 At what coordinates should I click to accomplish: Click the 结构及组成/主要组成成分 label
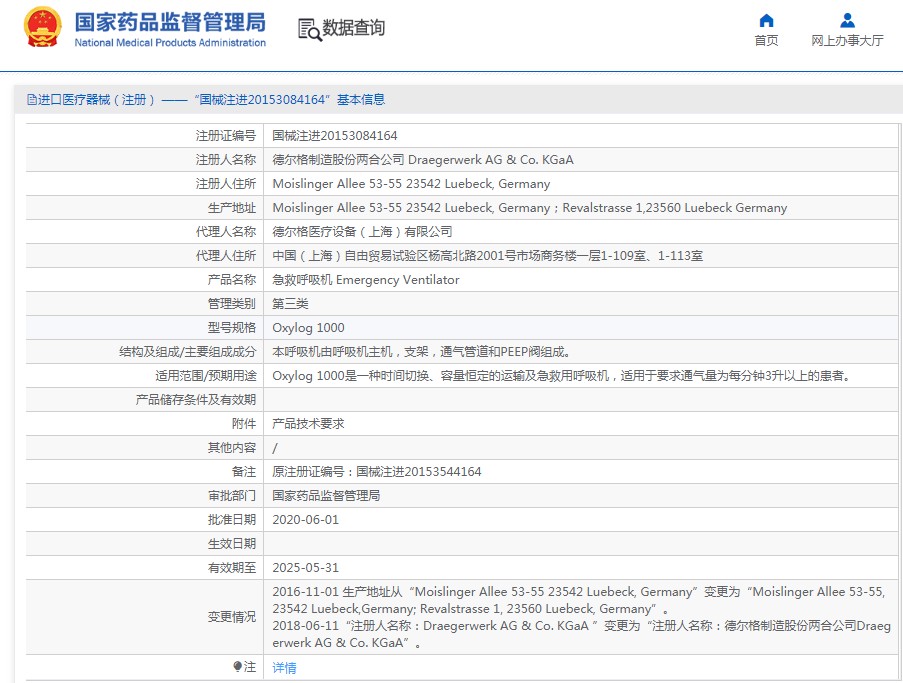point(187,352)
